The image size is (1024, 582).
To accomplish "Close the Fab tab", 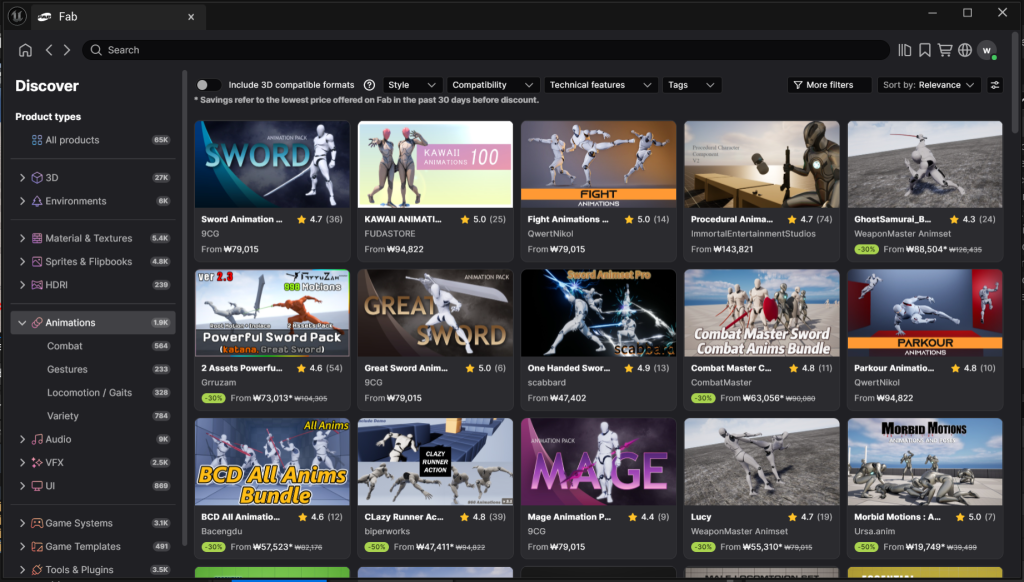I will point(191,17).
